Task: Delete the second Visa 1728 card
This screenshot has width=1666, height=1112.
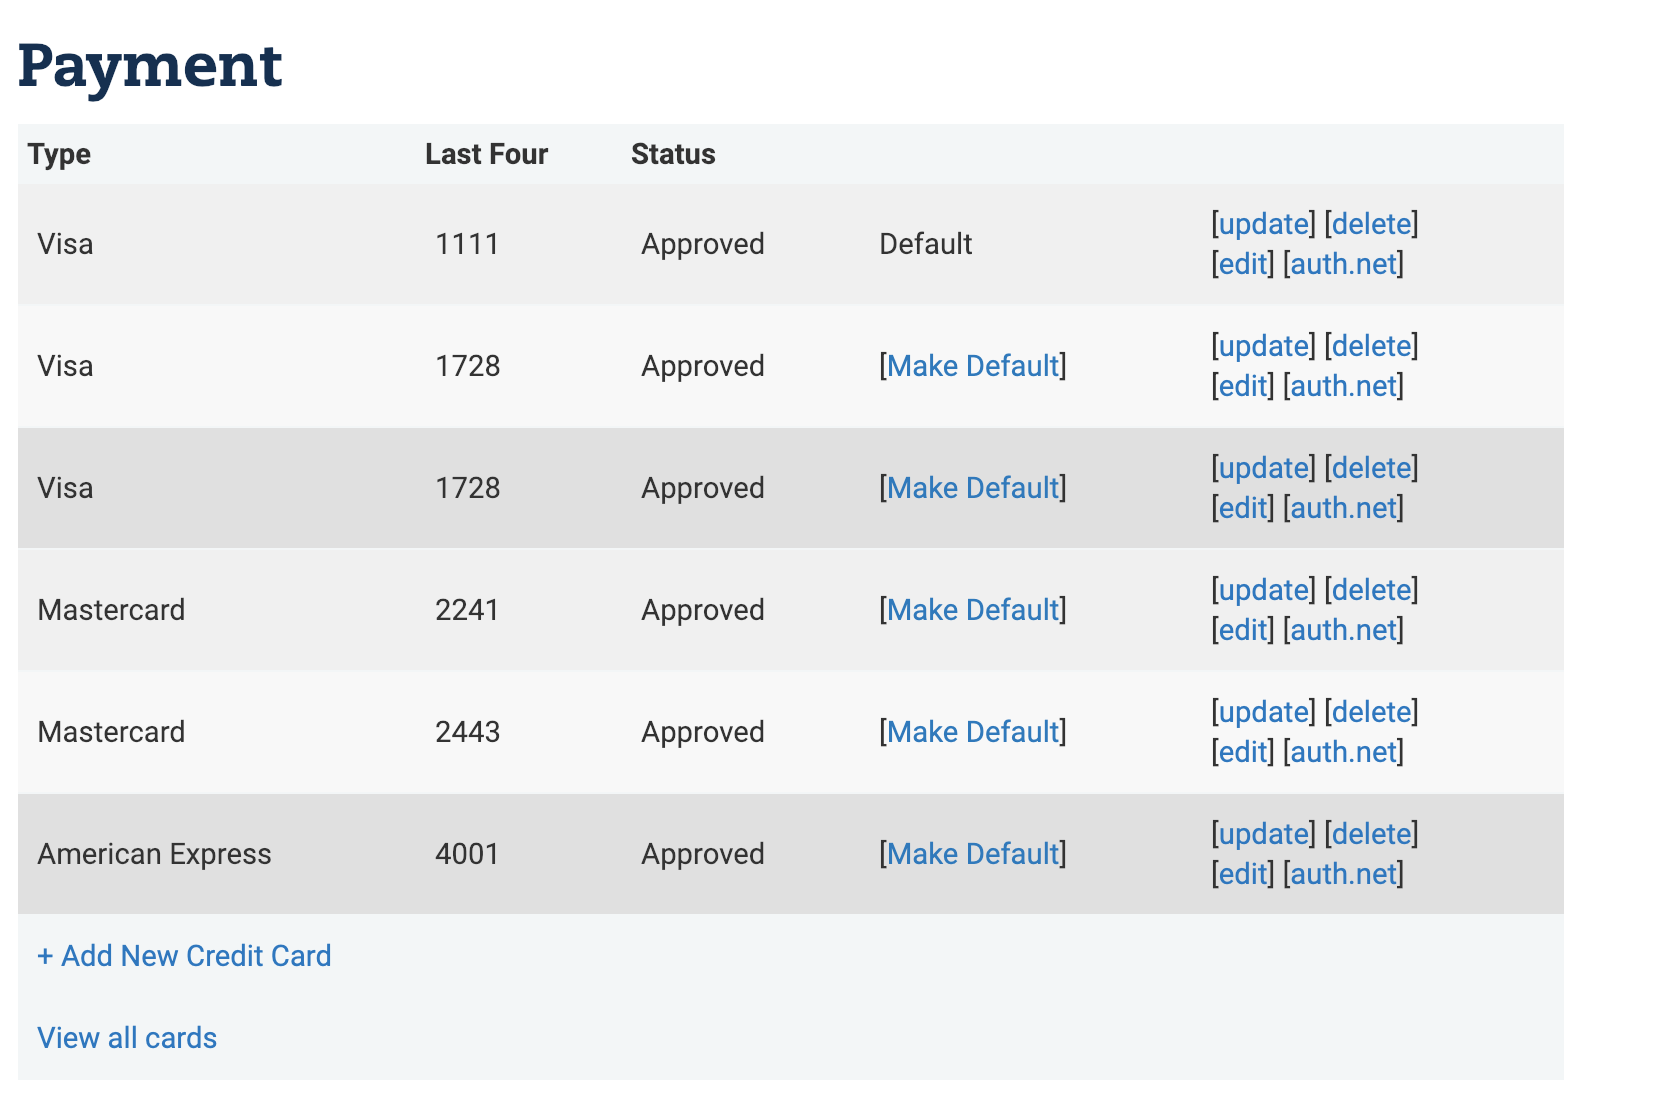Action: (1371, 468)
